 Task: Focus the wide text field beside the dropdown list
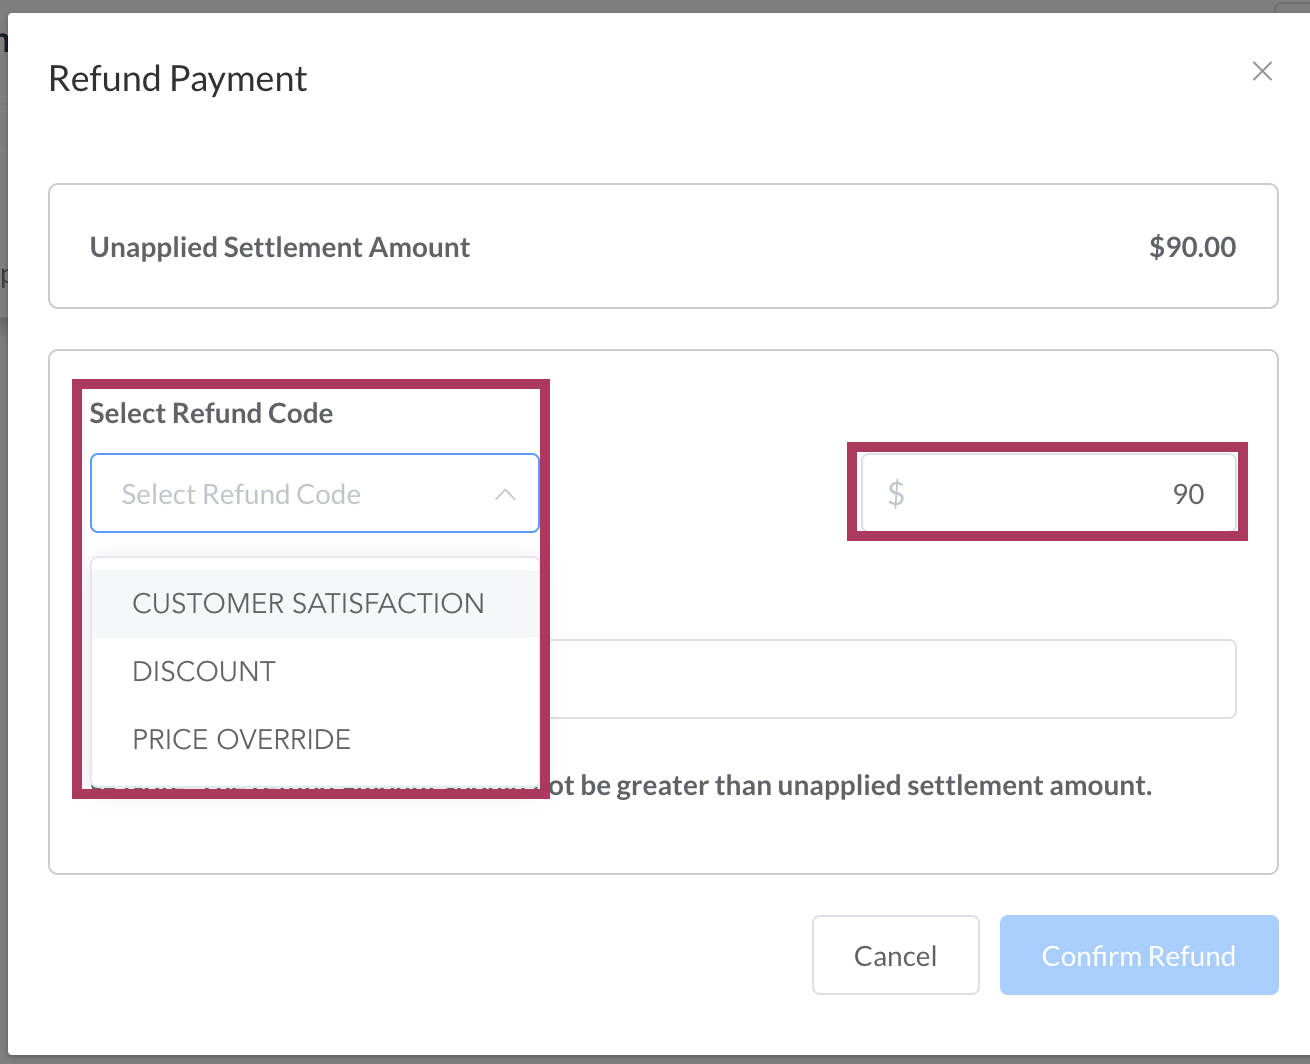click(890, 679)
